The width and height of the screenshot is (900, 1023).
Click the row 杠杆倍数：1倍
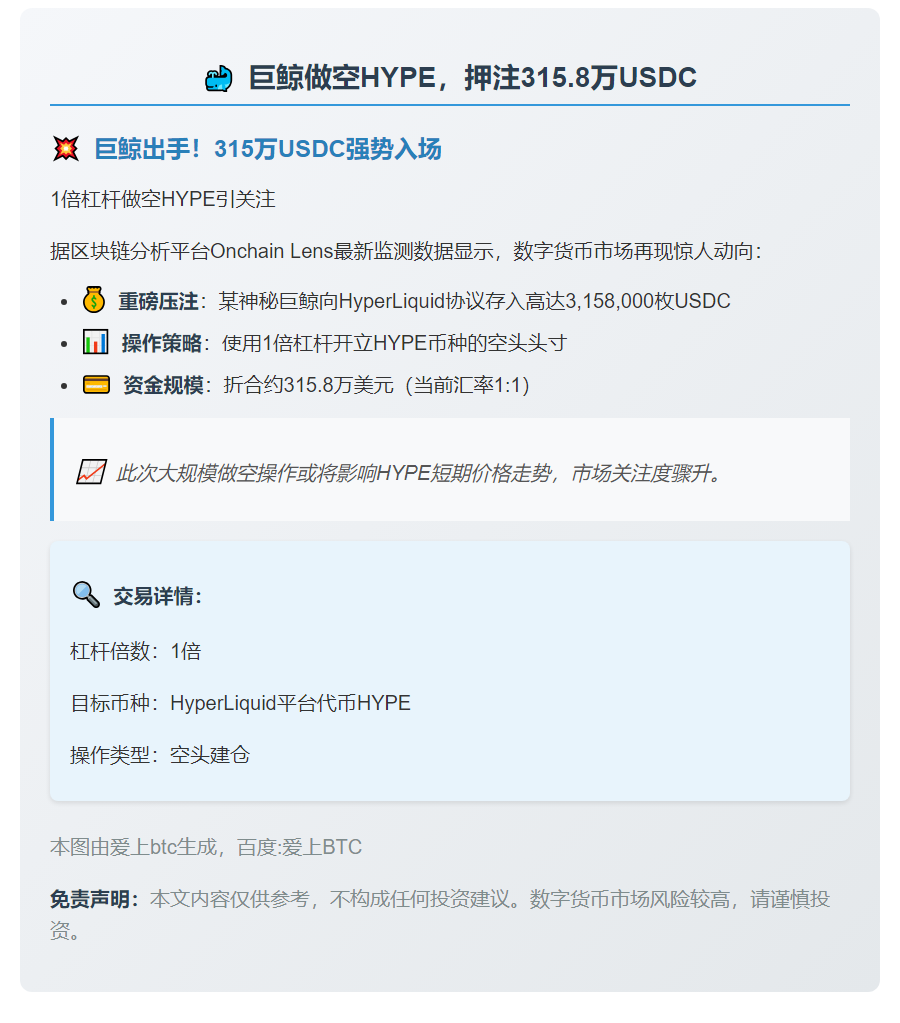[x=136, y=651]
